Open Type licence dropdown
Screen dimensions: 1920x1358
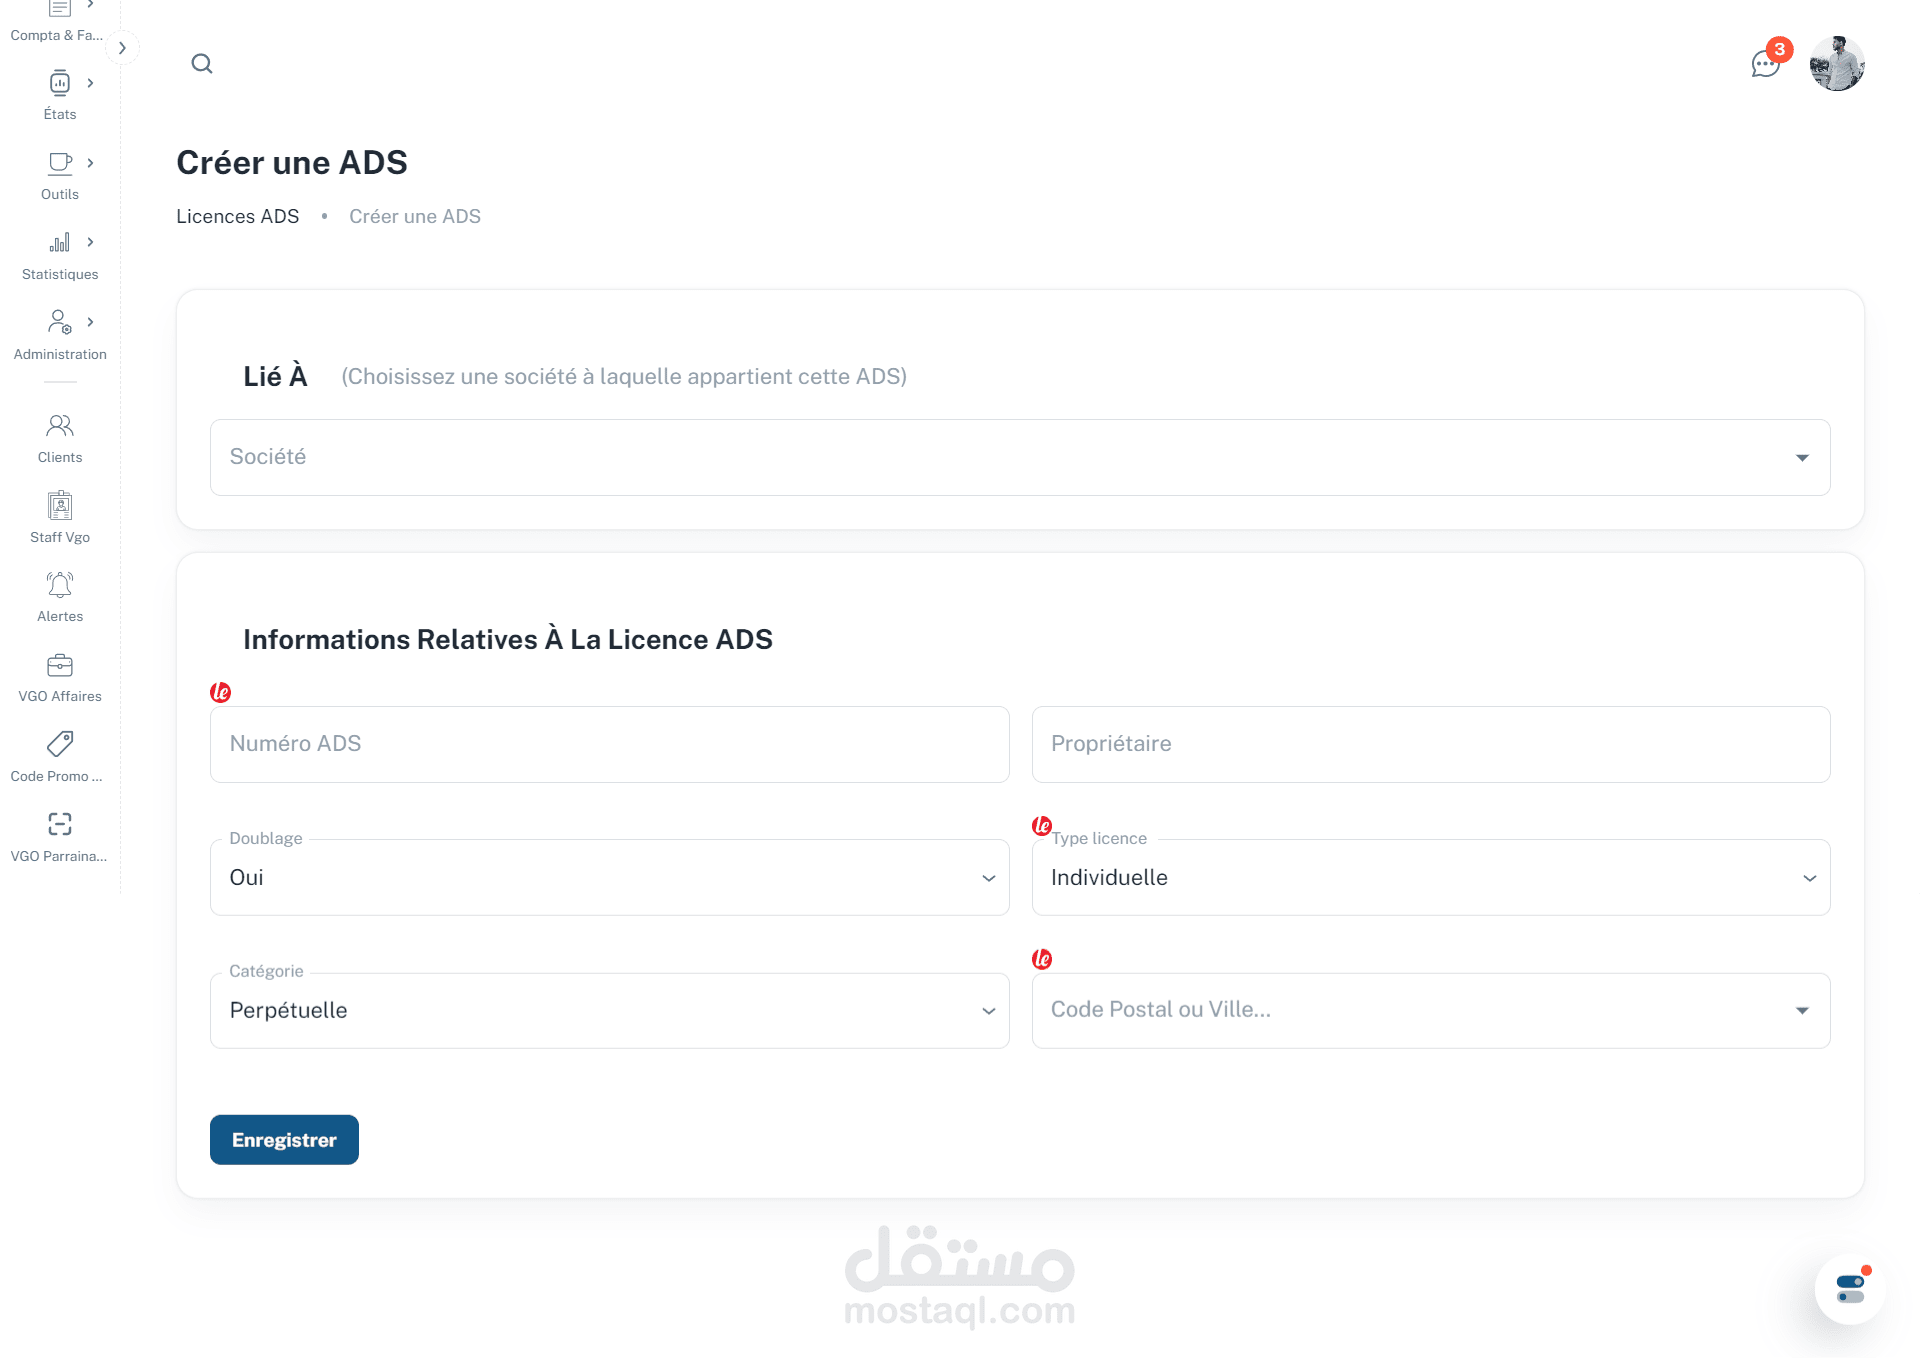click(1430, 877)
